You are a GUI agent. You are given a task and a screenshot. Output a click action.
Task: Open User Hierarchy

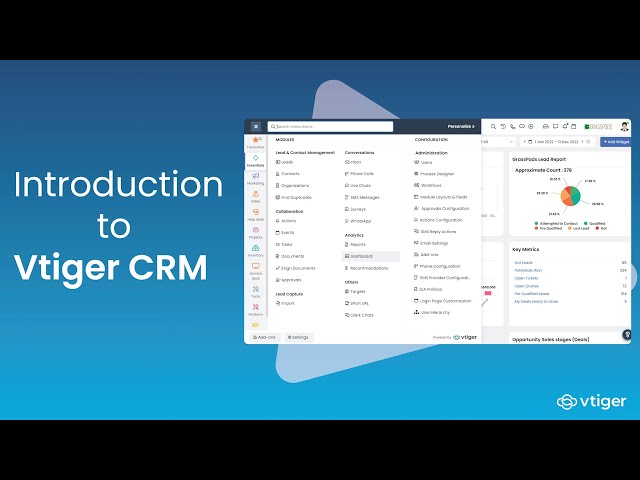(432, 312)
